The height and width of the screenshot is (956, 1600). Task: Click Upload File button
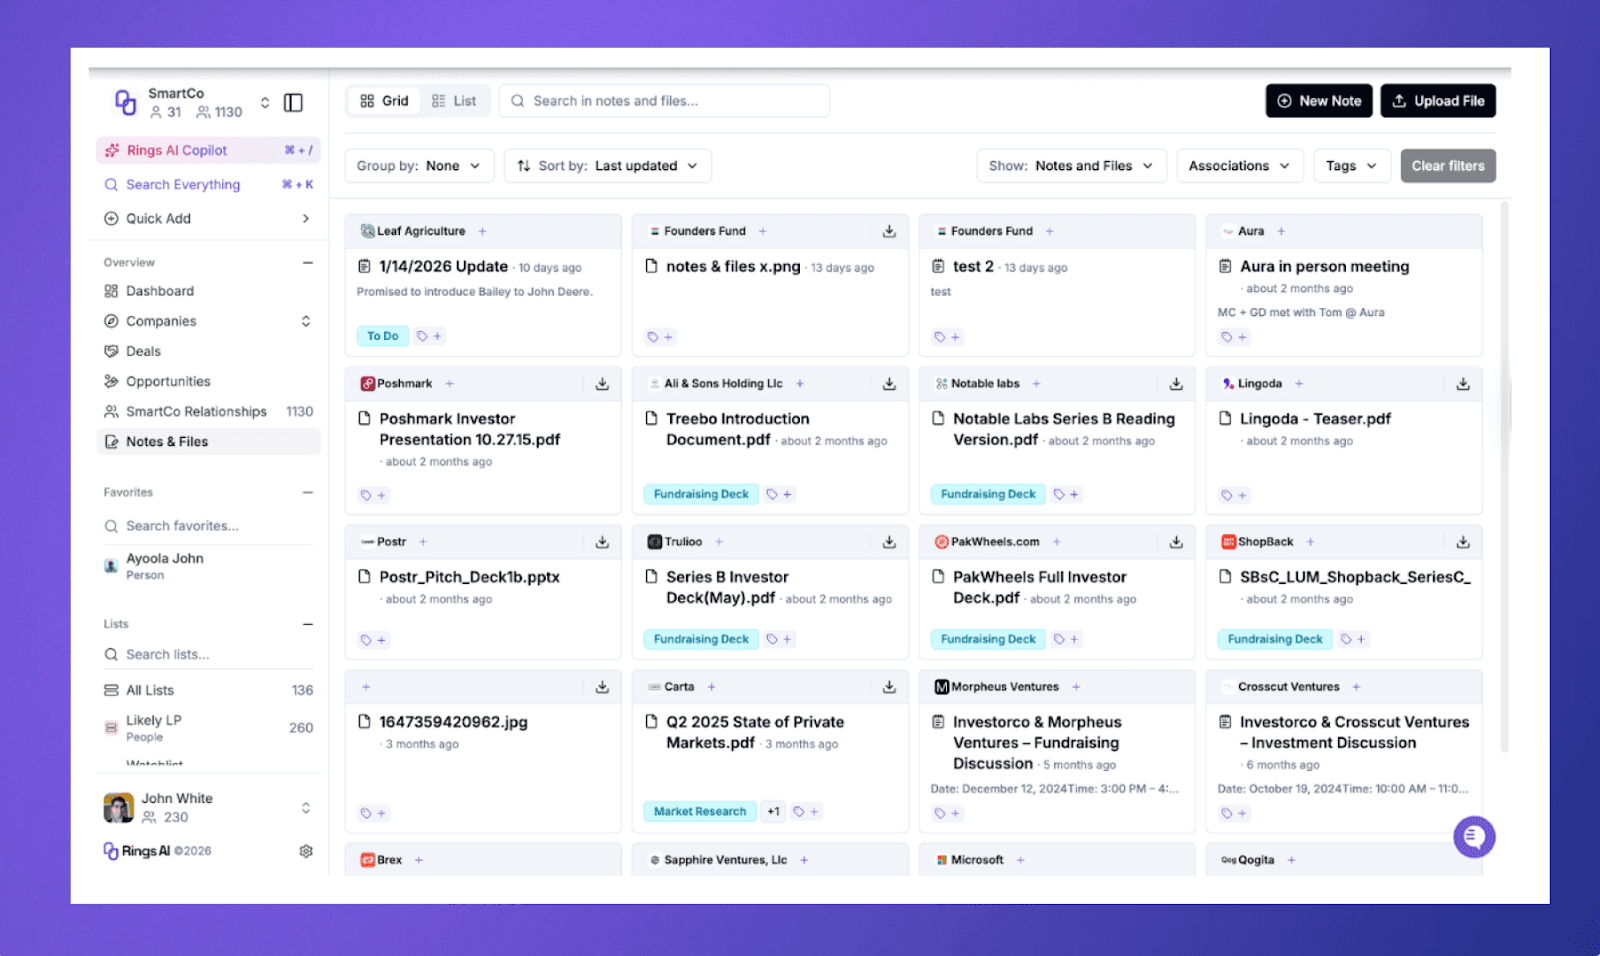tap(1438, 101)
